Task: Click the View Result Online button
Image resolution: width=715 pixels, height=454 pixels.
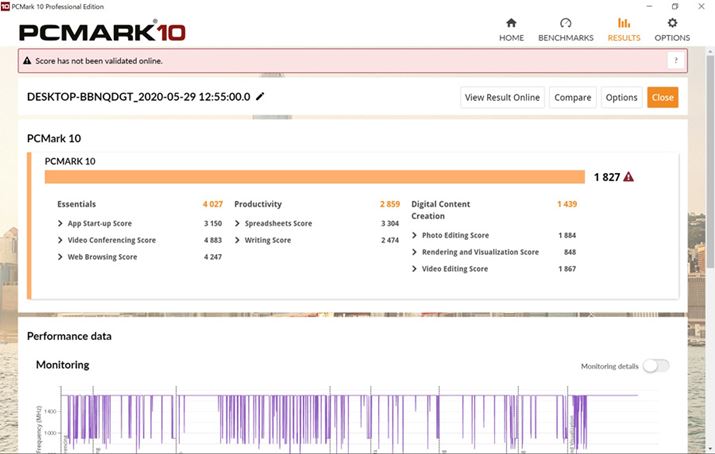Action: (502, 97)
